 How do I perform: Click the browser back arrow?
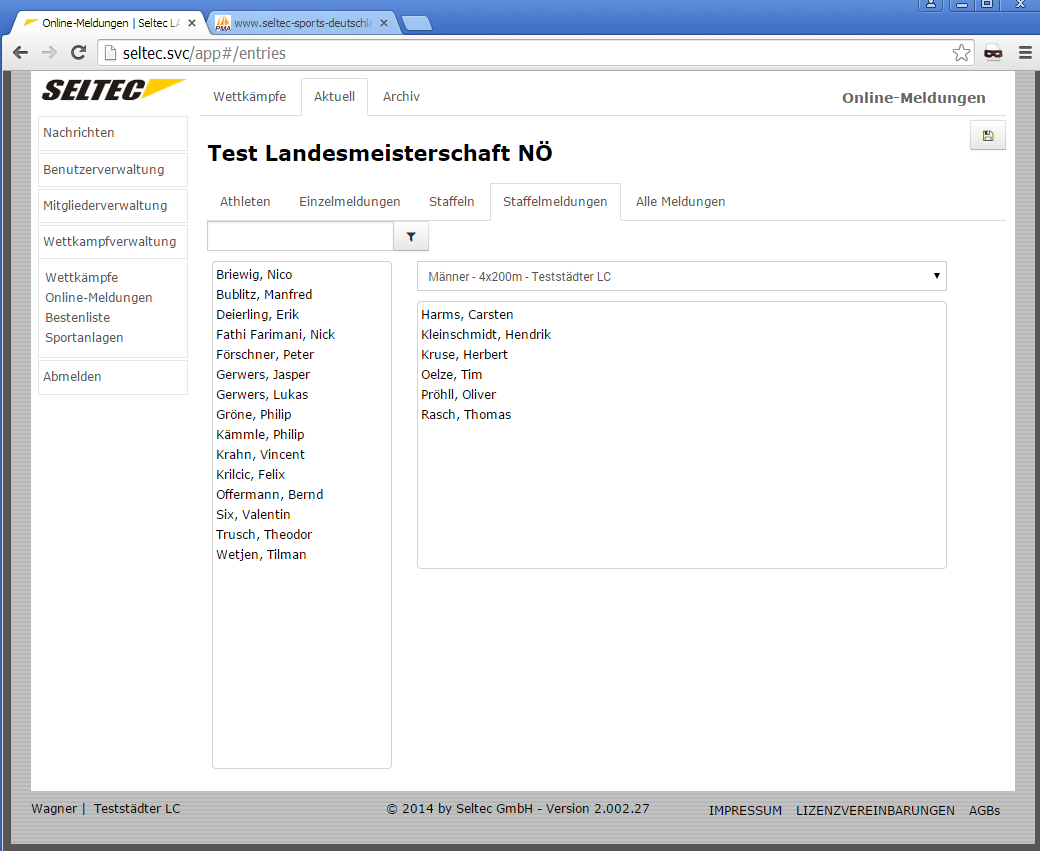[20, 53]
